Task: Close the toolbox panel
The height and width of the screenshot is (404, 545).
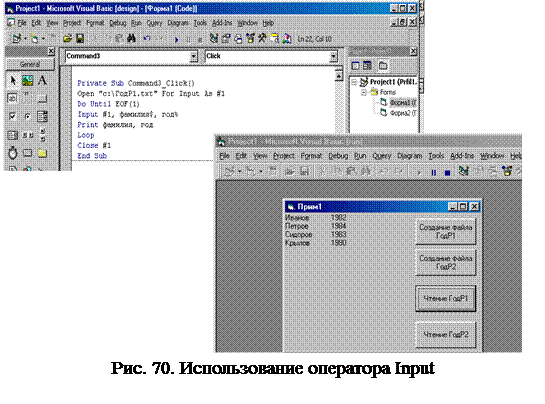Action: click(x=51, y=51)
